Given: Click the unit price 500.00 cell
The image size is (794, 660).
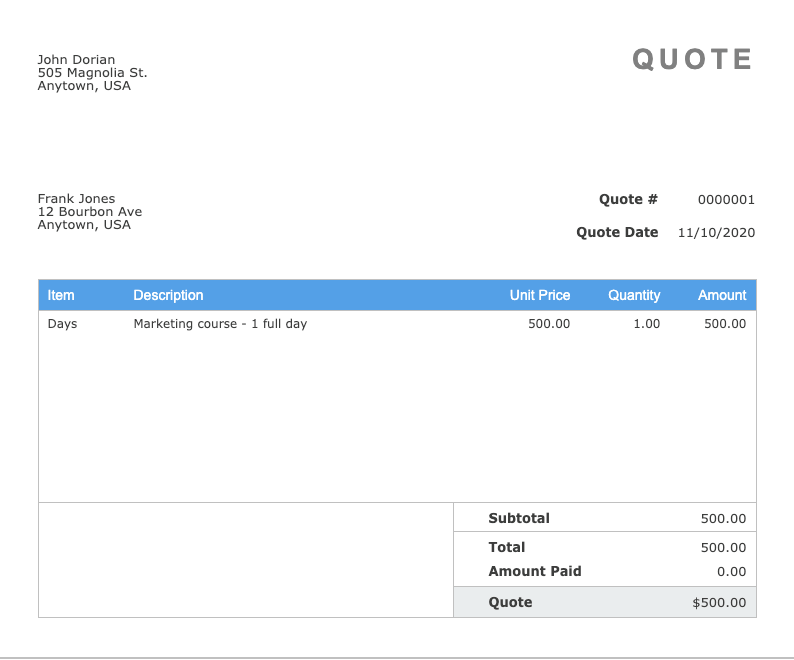Looking at the screenshot, I should click(549, 324).
